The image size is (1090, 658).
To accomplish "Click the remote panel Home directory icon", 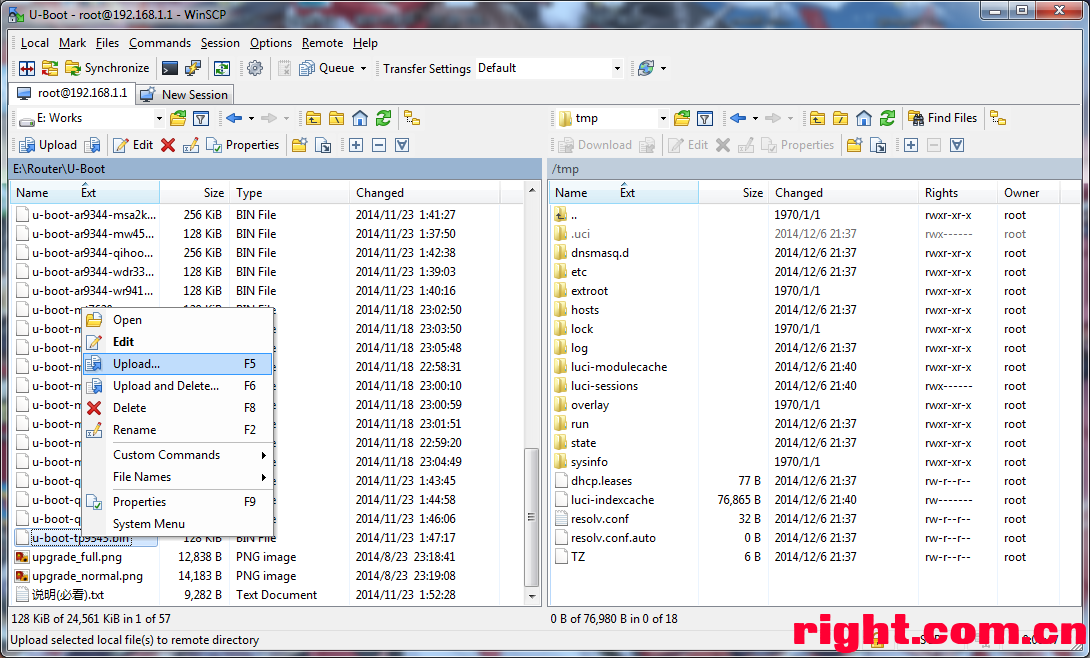I will [863, 119].
